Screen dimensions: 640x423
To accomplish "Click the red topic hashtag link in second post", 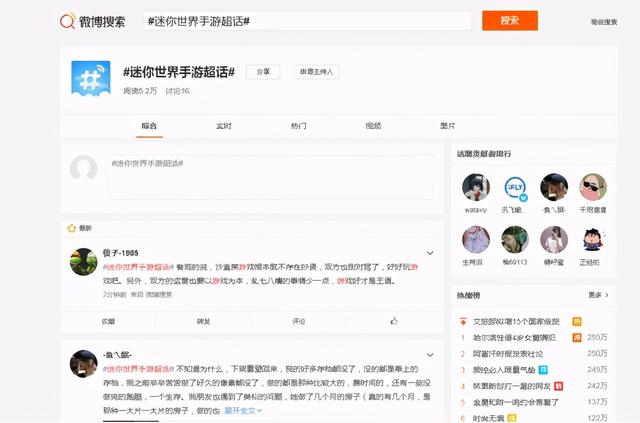I will (139, 369).
